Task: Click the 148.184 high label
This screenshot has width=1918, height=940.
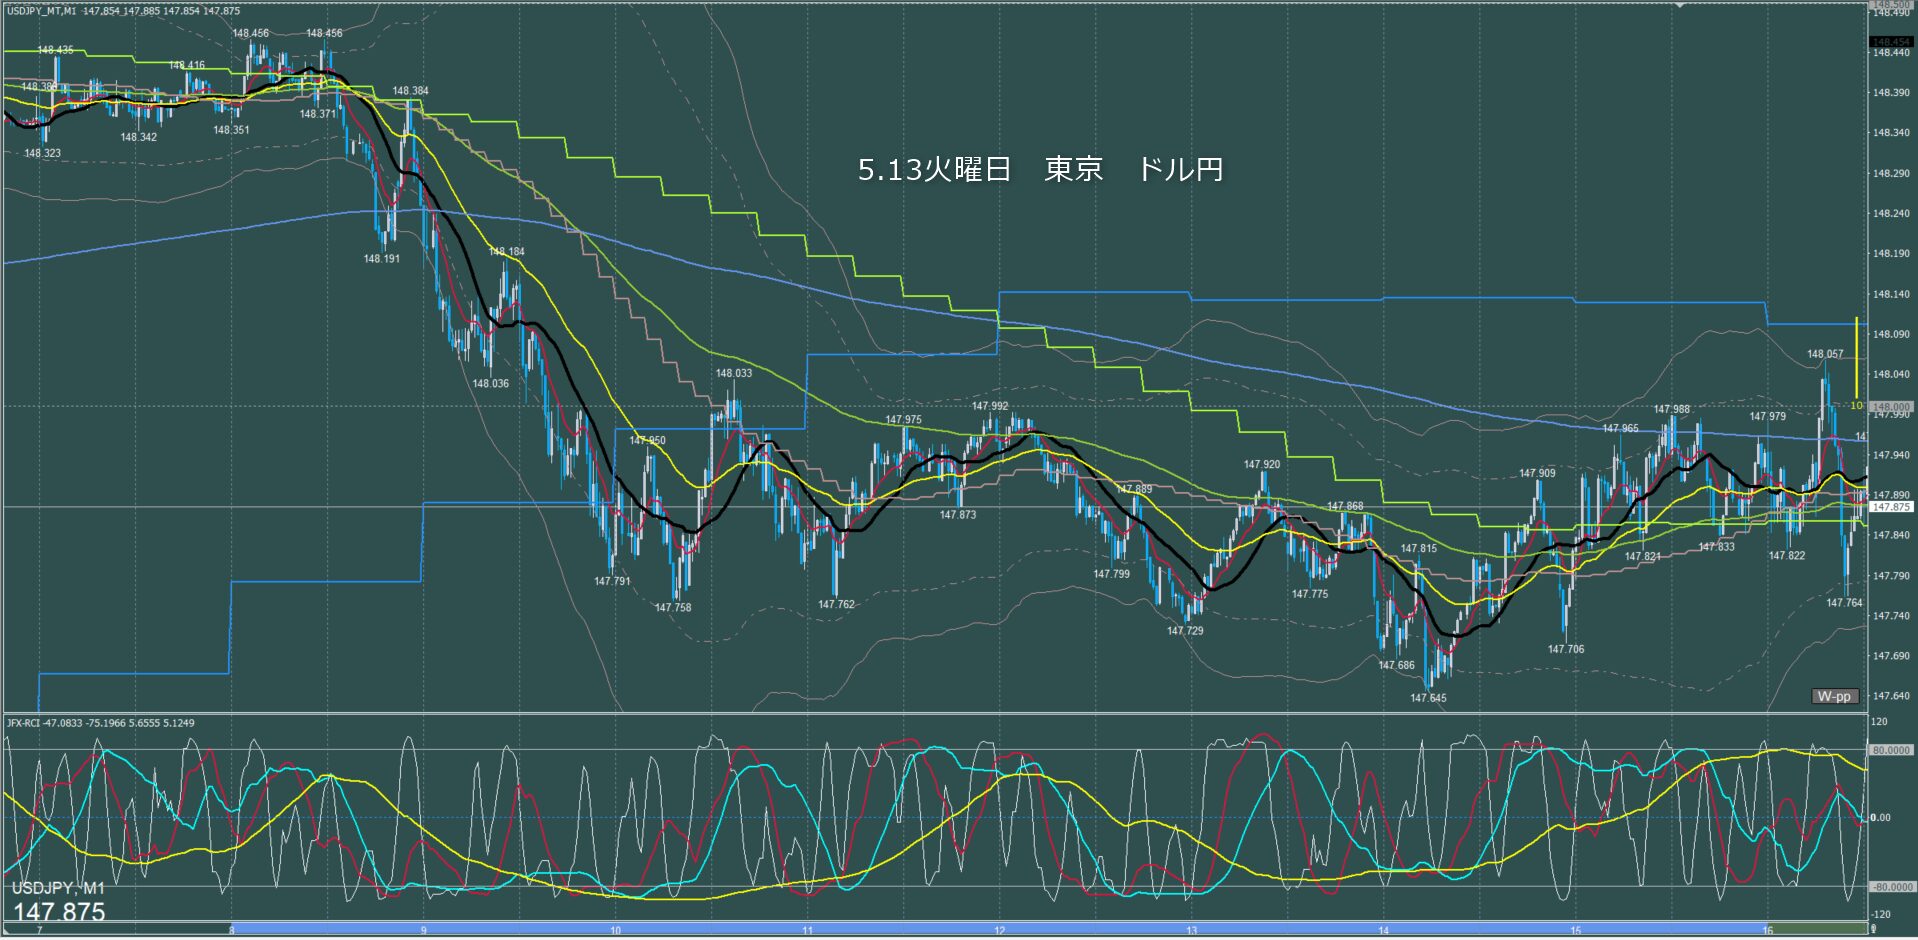Action: coord(506,252)
